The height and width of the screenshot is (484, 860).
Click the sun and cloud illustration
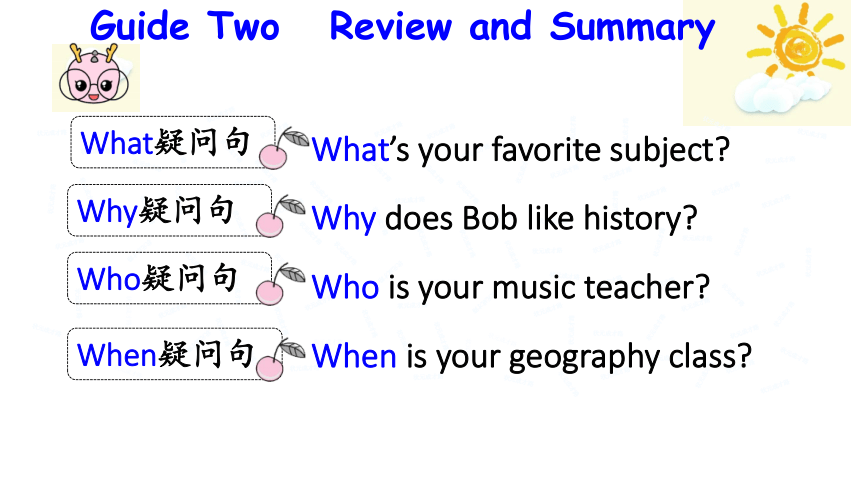767,63
